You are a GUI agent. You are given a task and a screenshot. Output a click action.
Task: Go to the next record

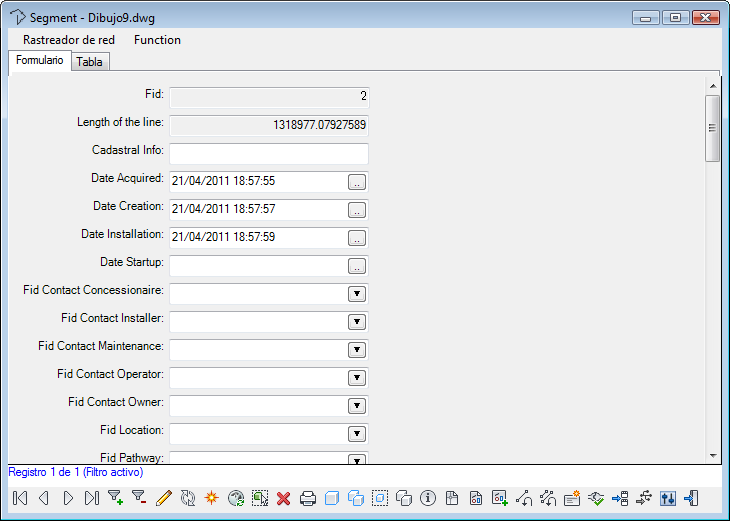click(x=68, y=498)
